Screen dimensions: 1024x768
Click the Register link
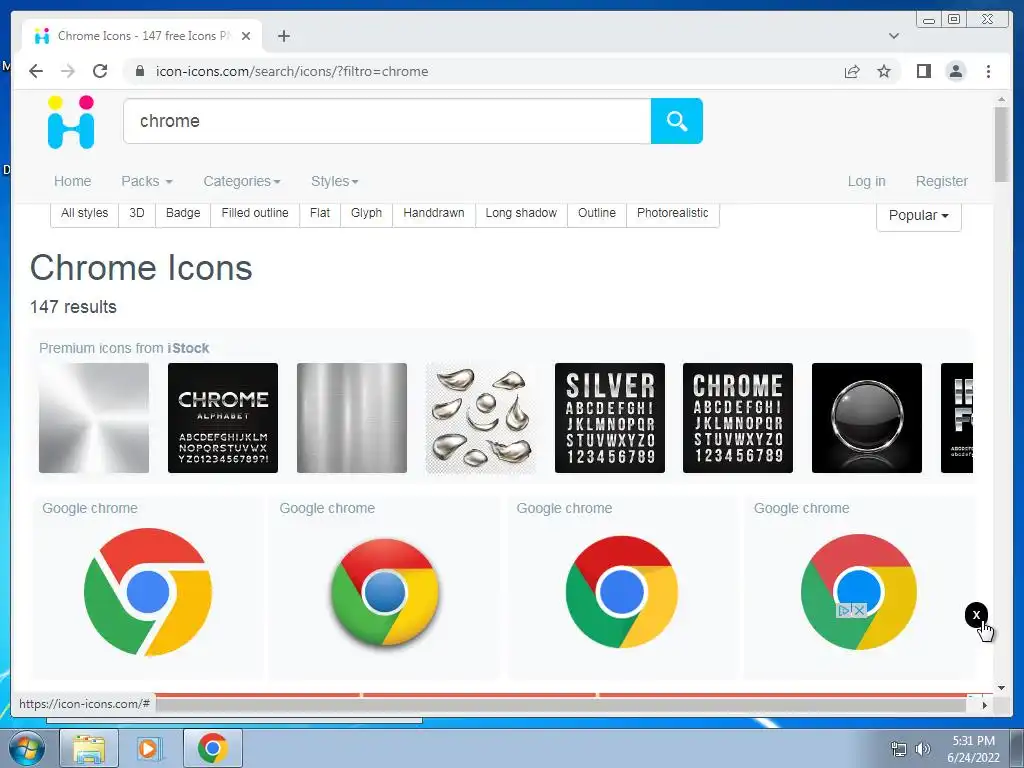[942, 181]
